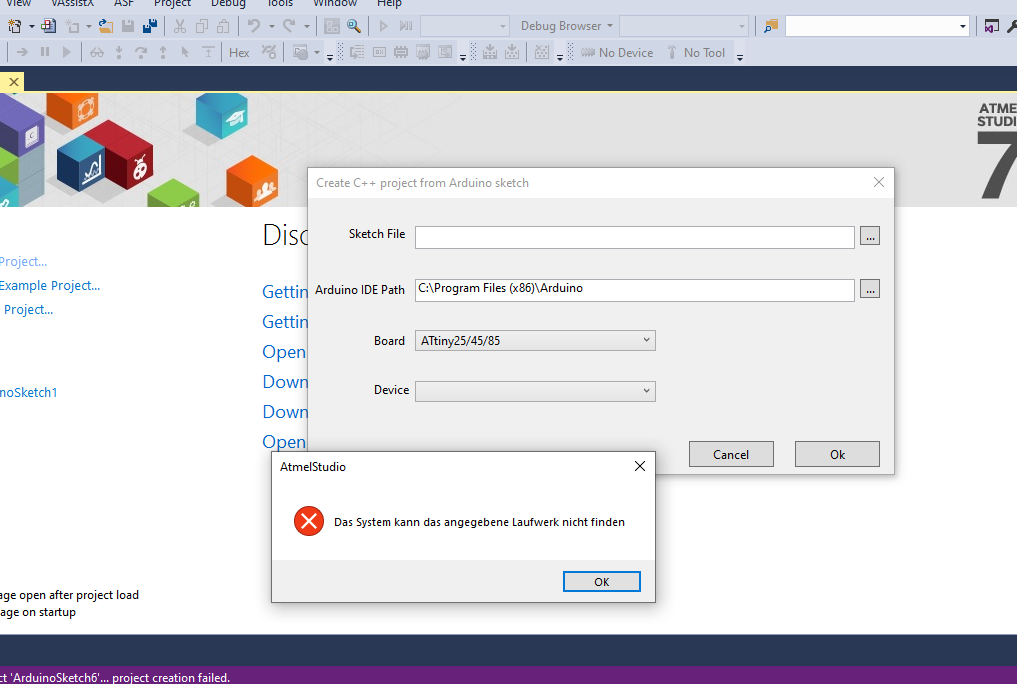
Task: Open the quick search combo box arrow
Action: point(963,27)
